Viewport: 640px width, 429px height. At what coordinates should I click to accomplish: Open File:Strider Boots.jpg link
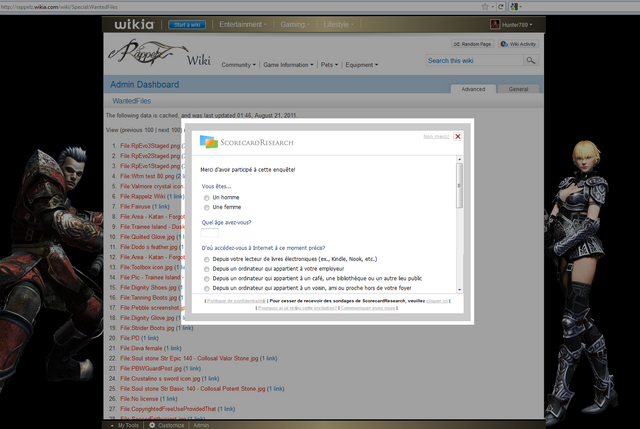click(x=147, y=328)
